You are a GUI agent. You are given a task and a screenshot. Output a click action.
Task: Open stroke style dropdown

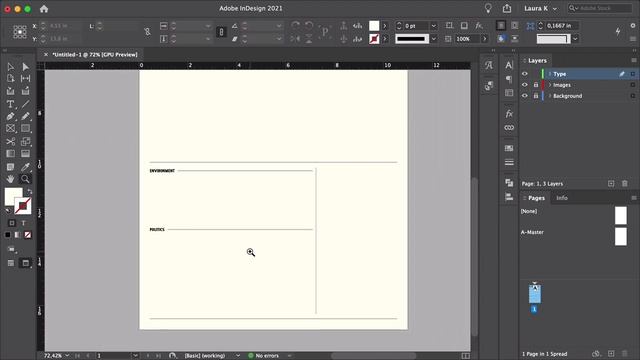(x=433, y=39)
